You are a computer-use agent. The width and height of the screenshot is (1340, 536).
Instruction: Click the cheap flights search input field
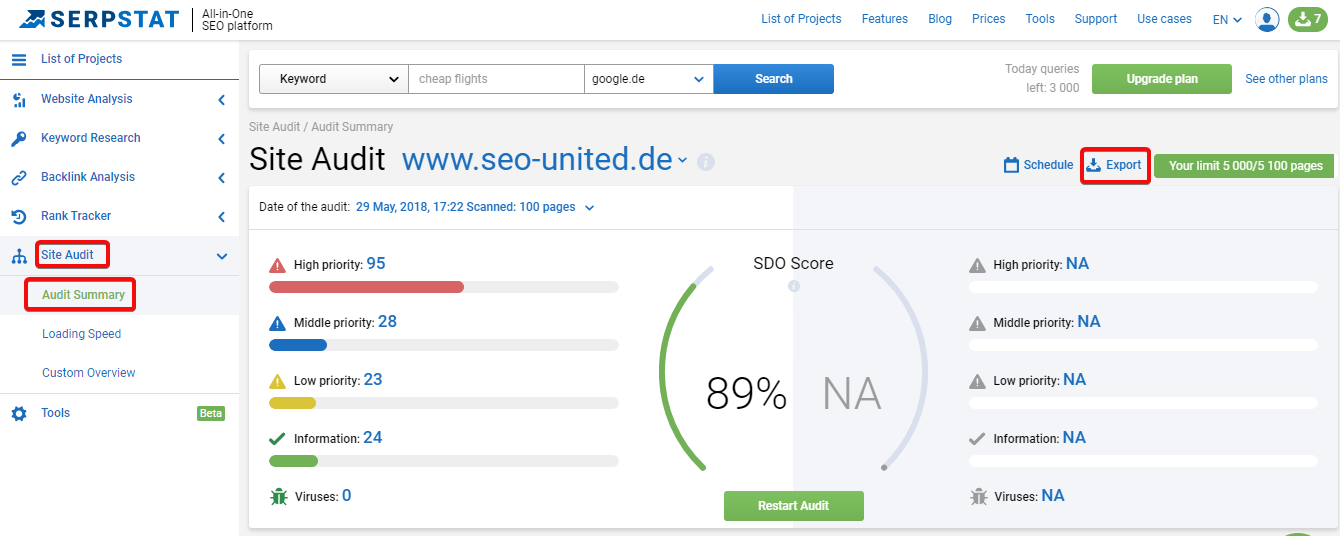click(x=496, y=79)
